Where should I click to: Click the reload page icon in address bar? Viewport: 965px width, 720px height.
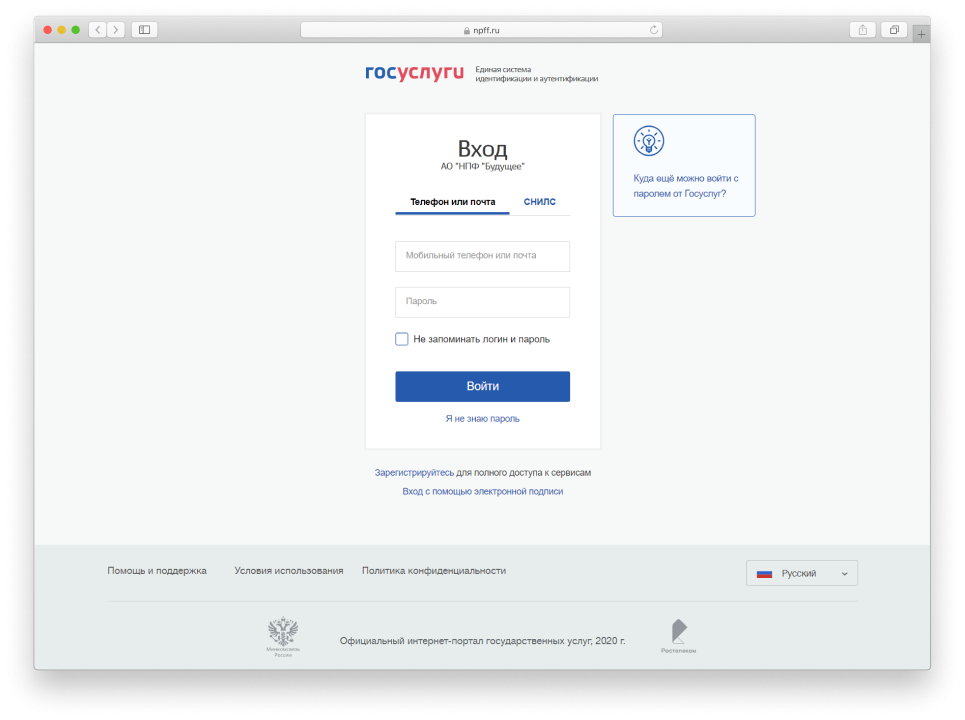[654, 30]
